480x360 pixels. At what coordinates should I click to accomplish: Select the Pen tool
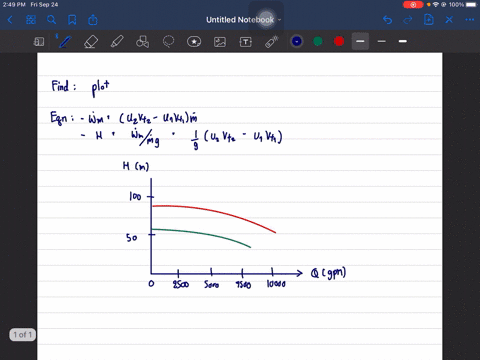click(x=65, y=42)
